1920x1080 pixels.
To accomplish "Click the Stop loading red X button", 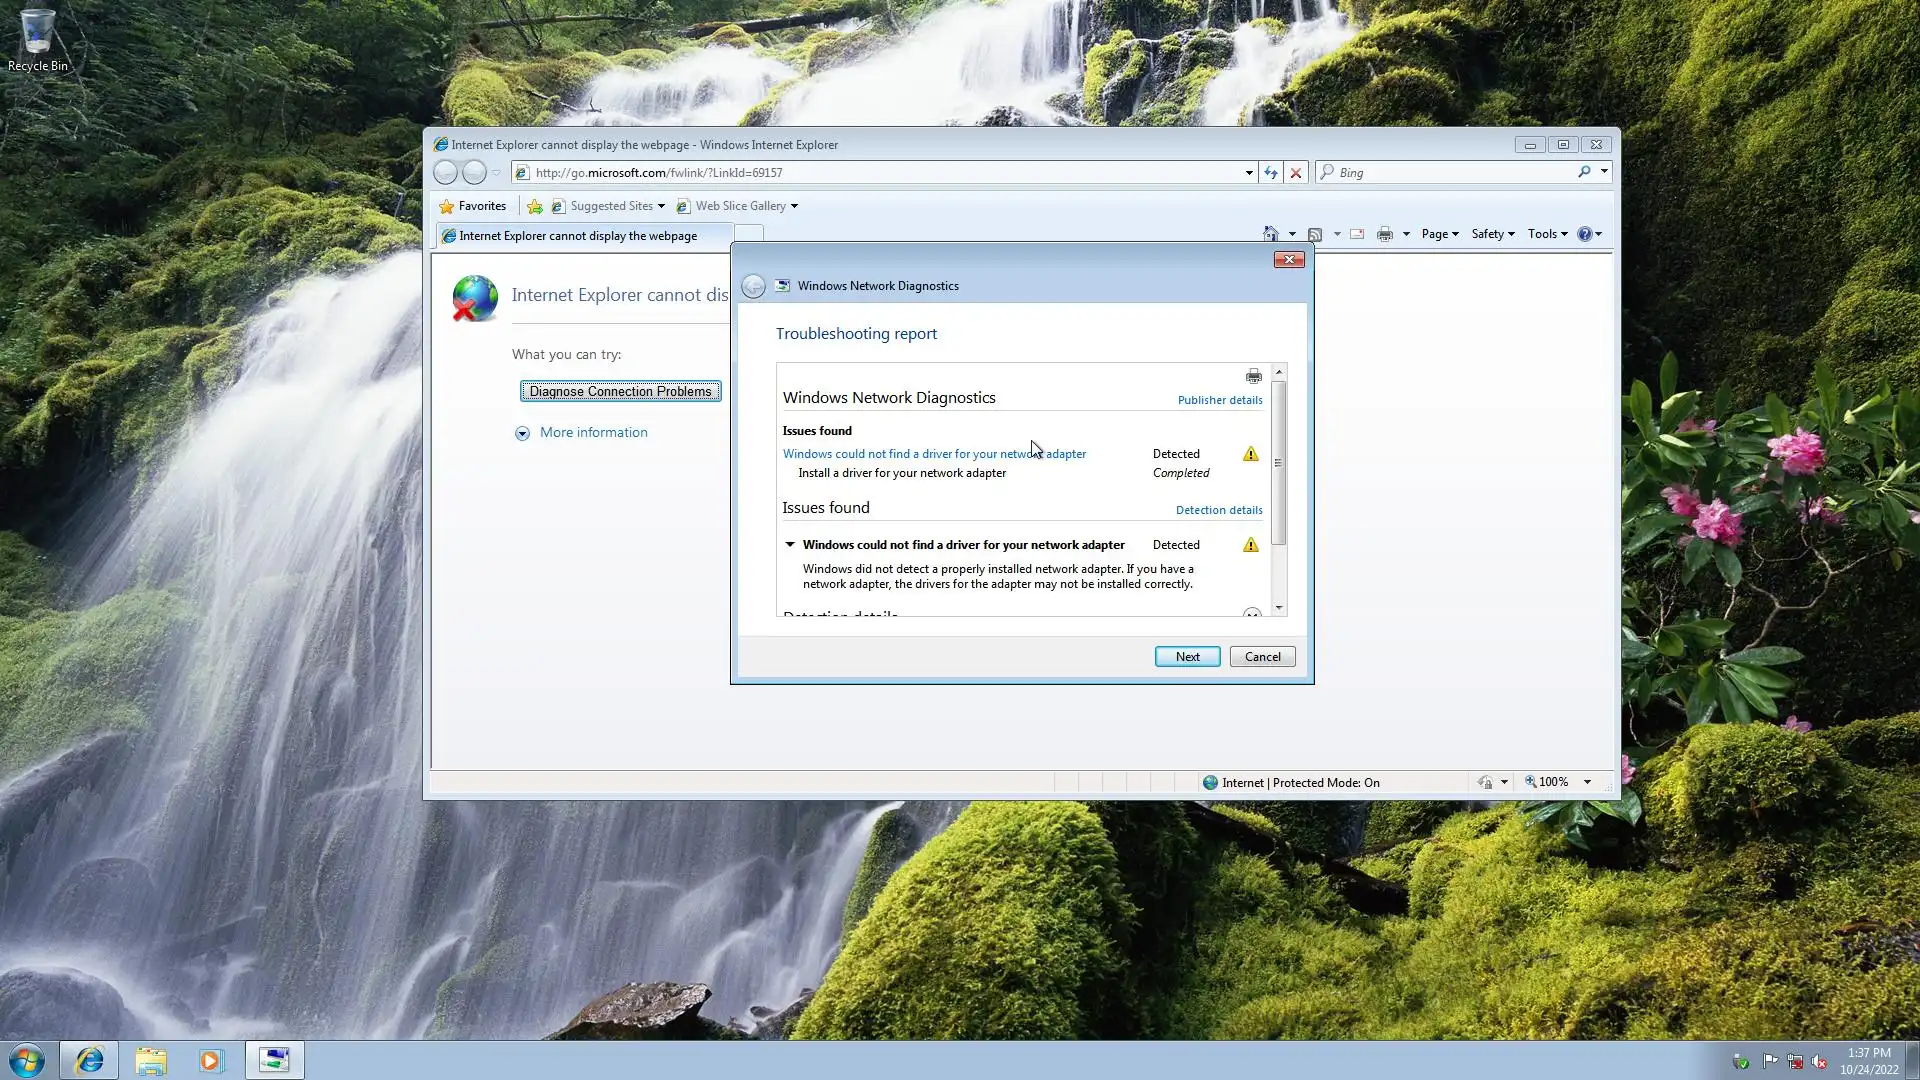I will point(1296,173).
